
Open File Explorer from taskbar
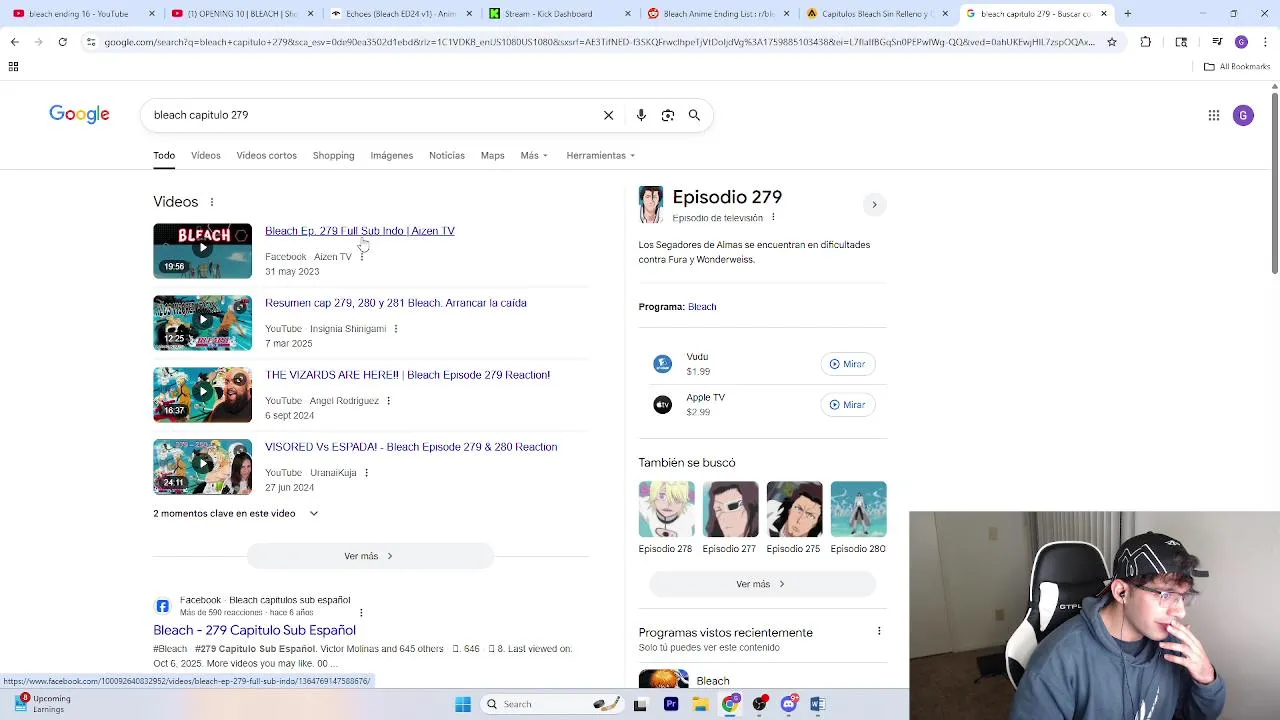click(x=700, y=704)
